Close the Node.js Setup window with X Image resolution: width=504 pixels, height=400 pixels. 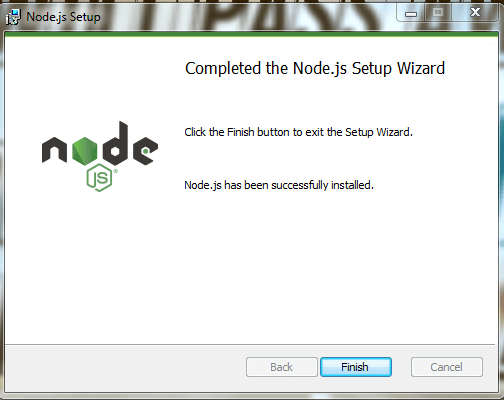(x=475, y=13)
